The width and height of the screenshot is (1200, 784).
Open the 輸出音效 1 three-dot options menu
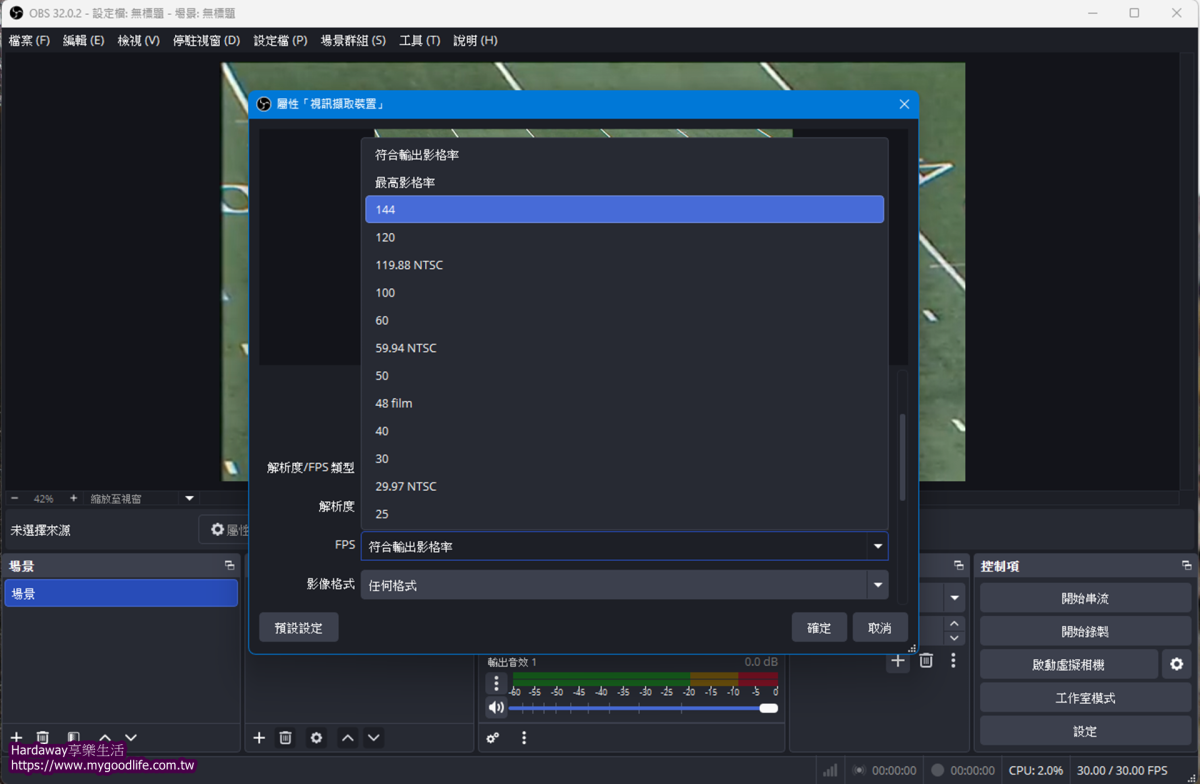click(x=496, y=684)
